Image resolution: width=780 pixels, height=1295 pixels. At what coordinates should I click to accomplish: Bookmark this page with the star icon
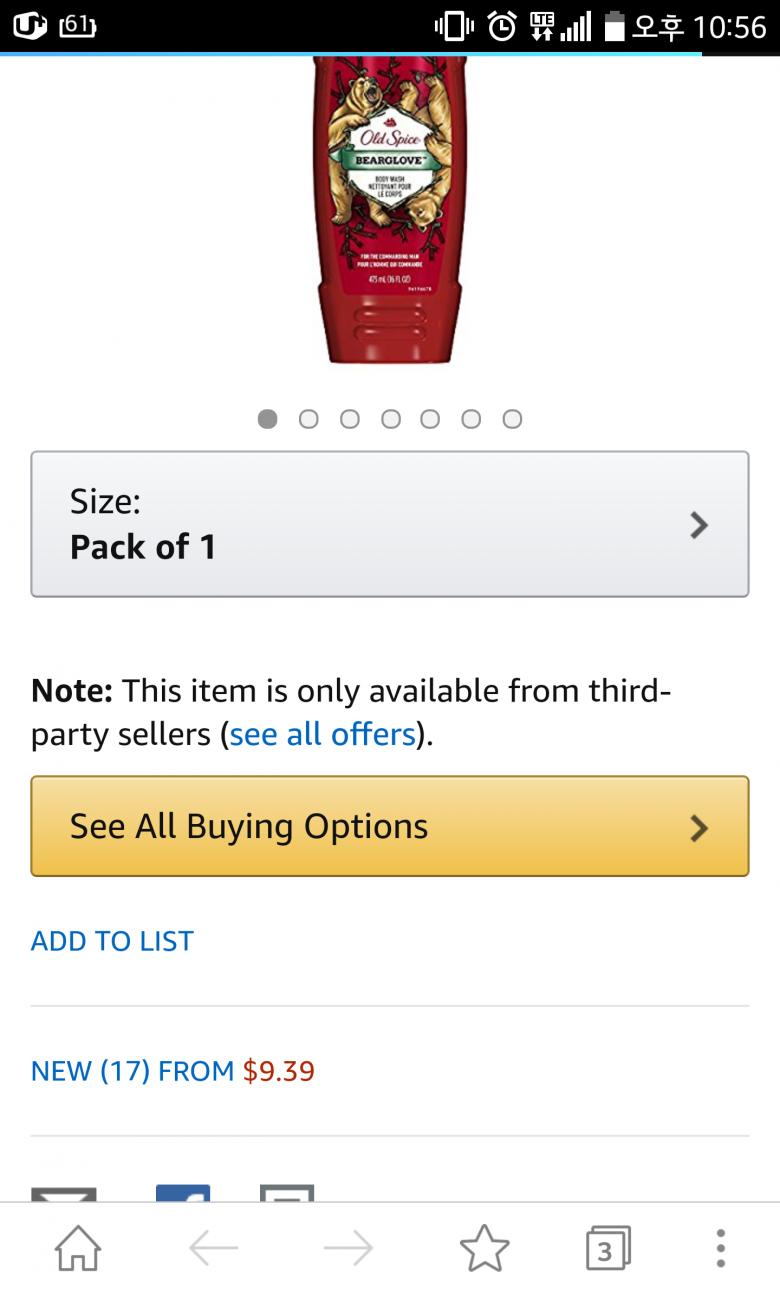point(484,1248)
